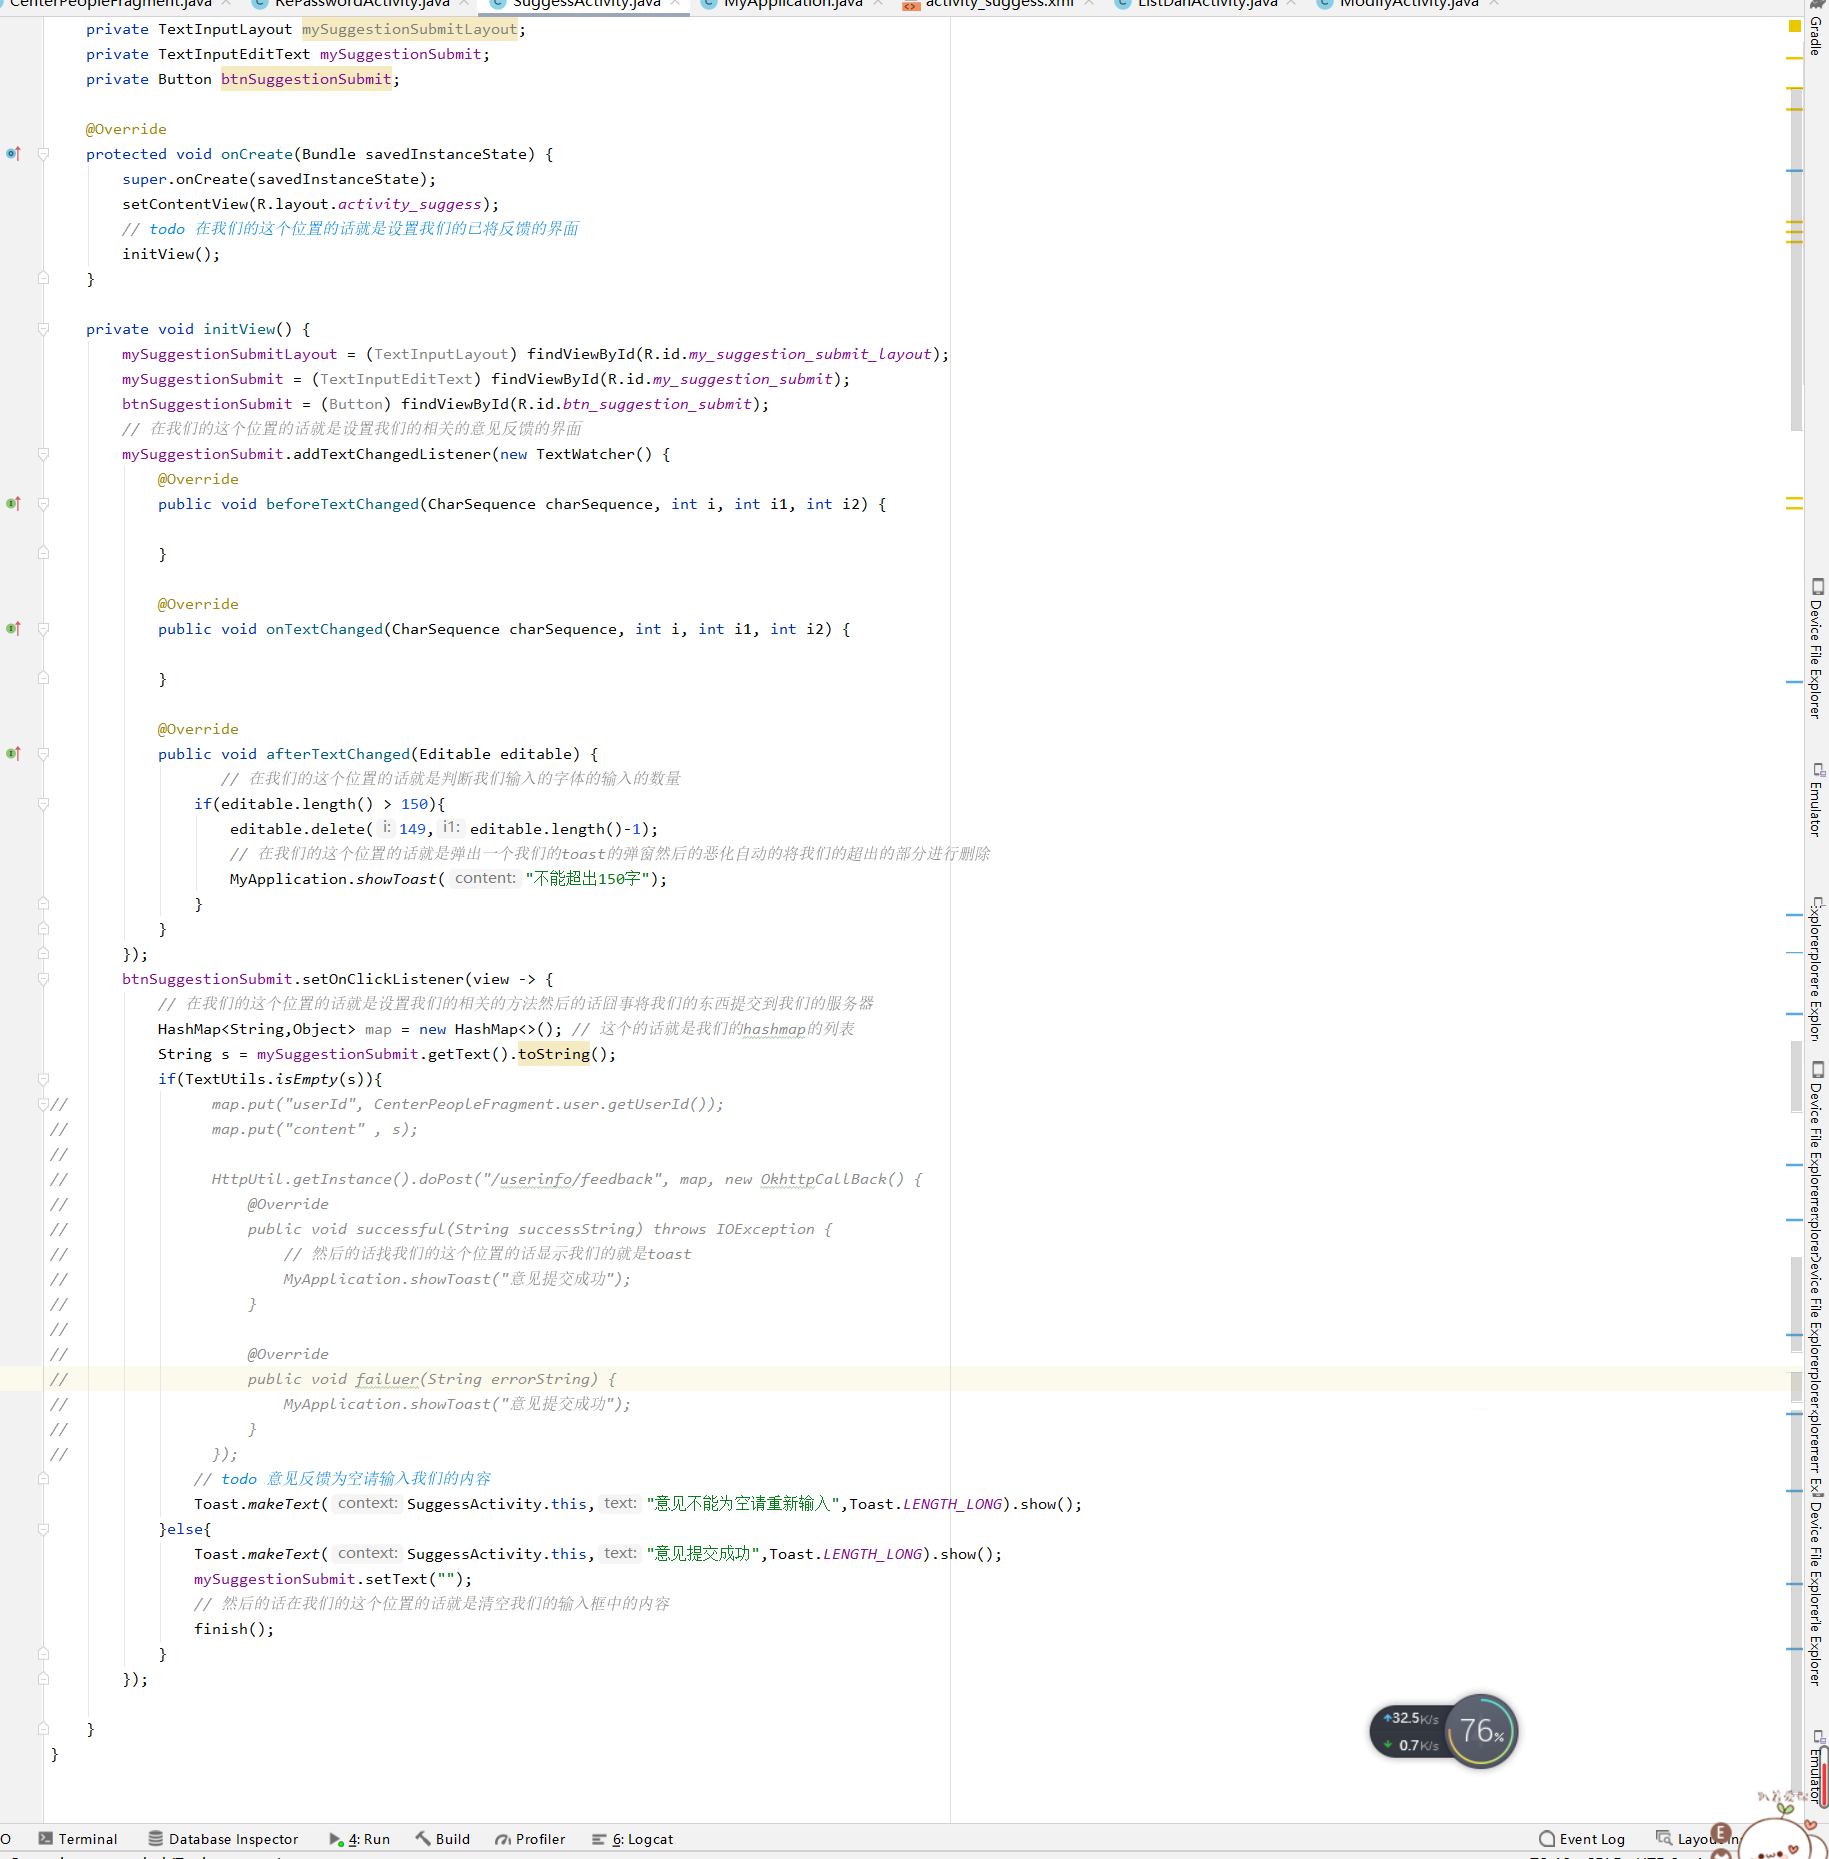Open the Terminal tool window
1829x1859 pixels.
click(88, 1839)
